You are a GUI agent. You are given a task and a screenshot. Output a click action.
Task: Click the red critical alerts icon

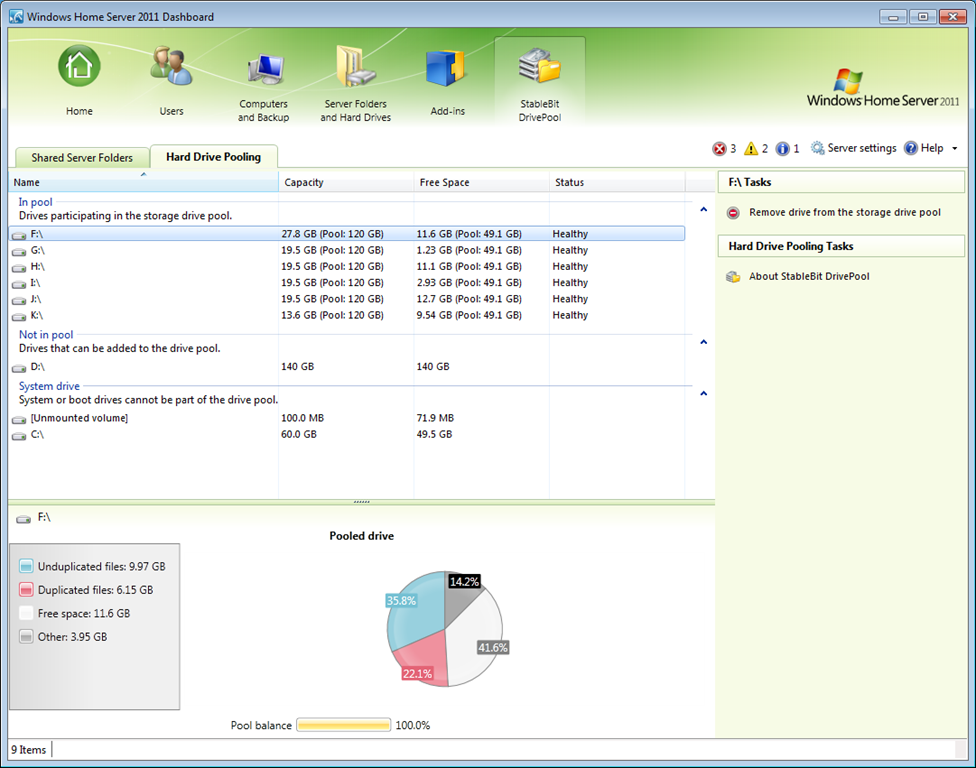tap(720, 148)
